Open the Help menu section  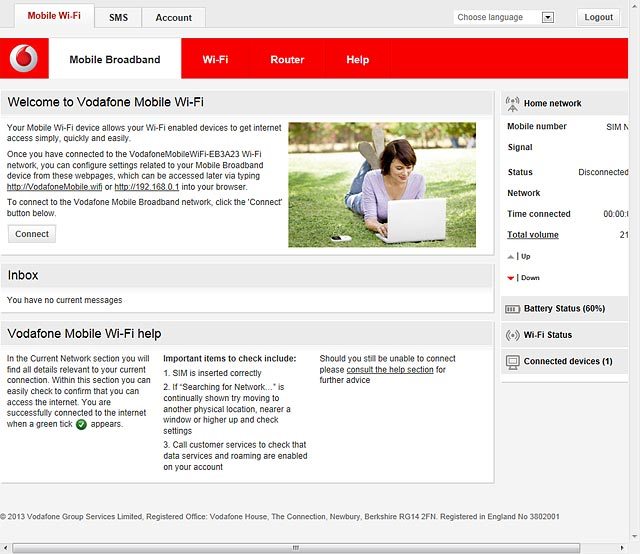tap(358, 60)
